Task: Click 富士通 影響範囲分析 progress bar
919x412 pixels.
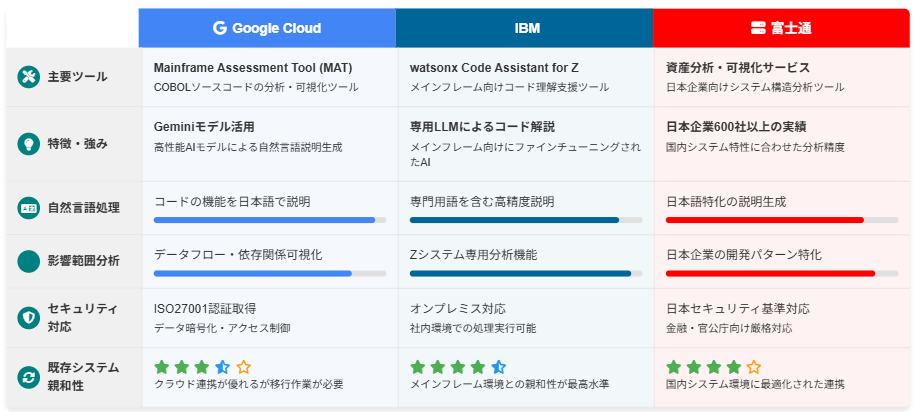Action: click(782, 274)
